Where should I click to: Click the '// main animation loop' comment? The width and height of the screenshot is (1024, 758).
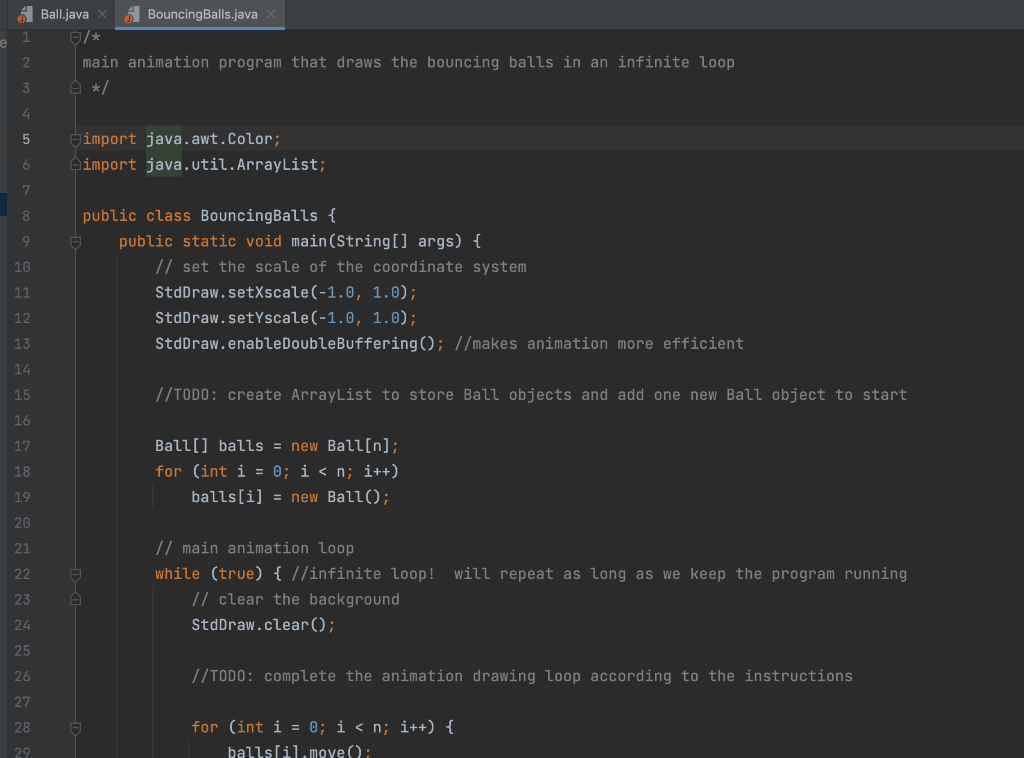tap(254, 548)
